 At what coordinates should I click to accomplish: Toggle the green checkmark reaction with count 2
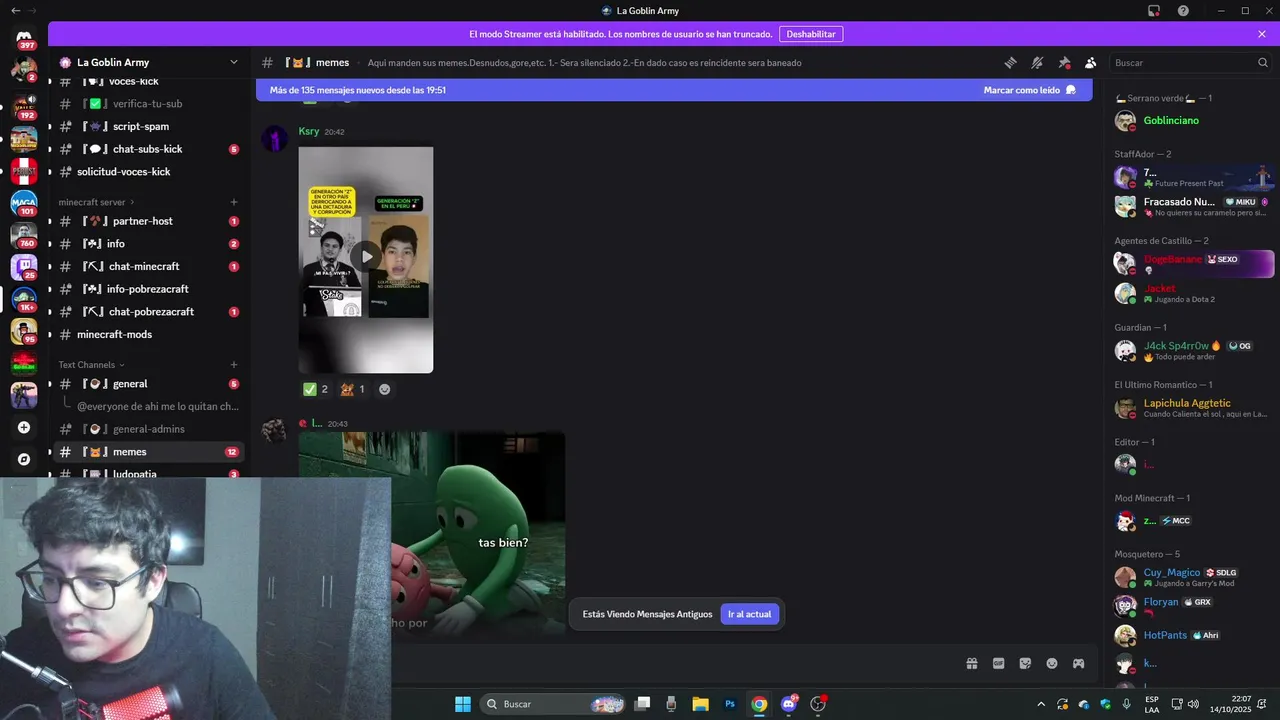pyautogui.click(x=316, y=389)
